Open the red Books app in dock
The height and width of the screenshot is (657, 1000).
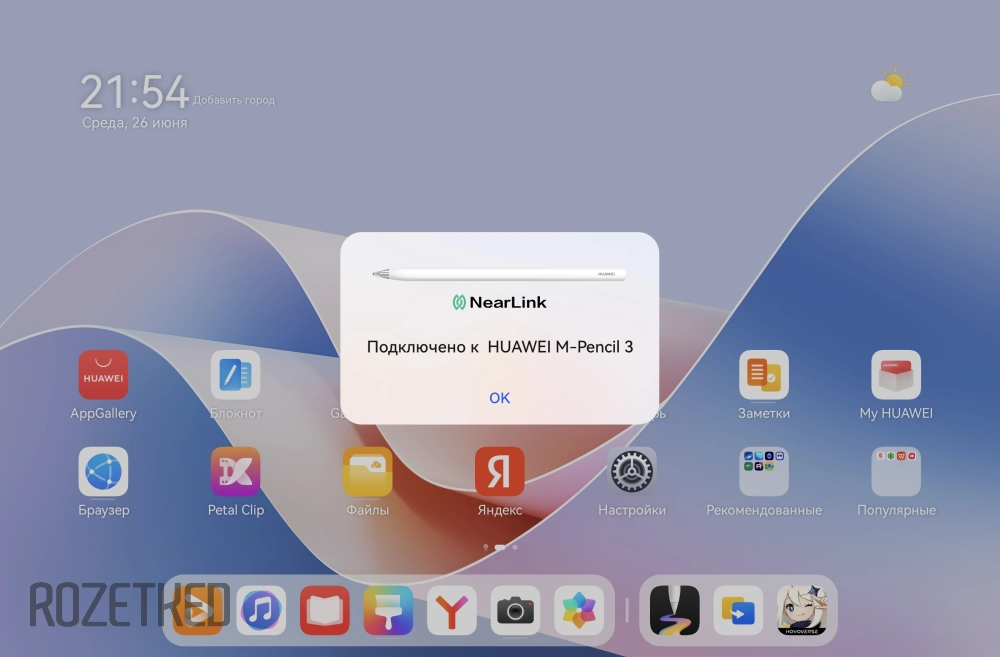[x=325, y=610]
